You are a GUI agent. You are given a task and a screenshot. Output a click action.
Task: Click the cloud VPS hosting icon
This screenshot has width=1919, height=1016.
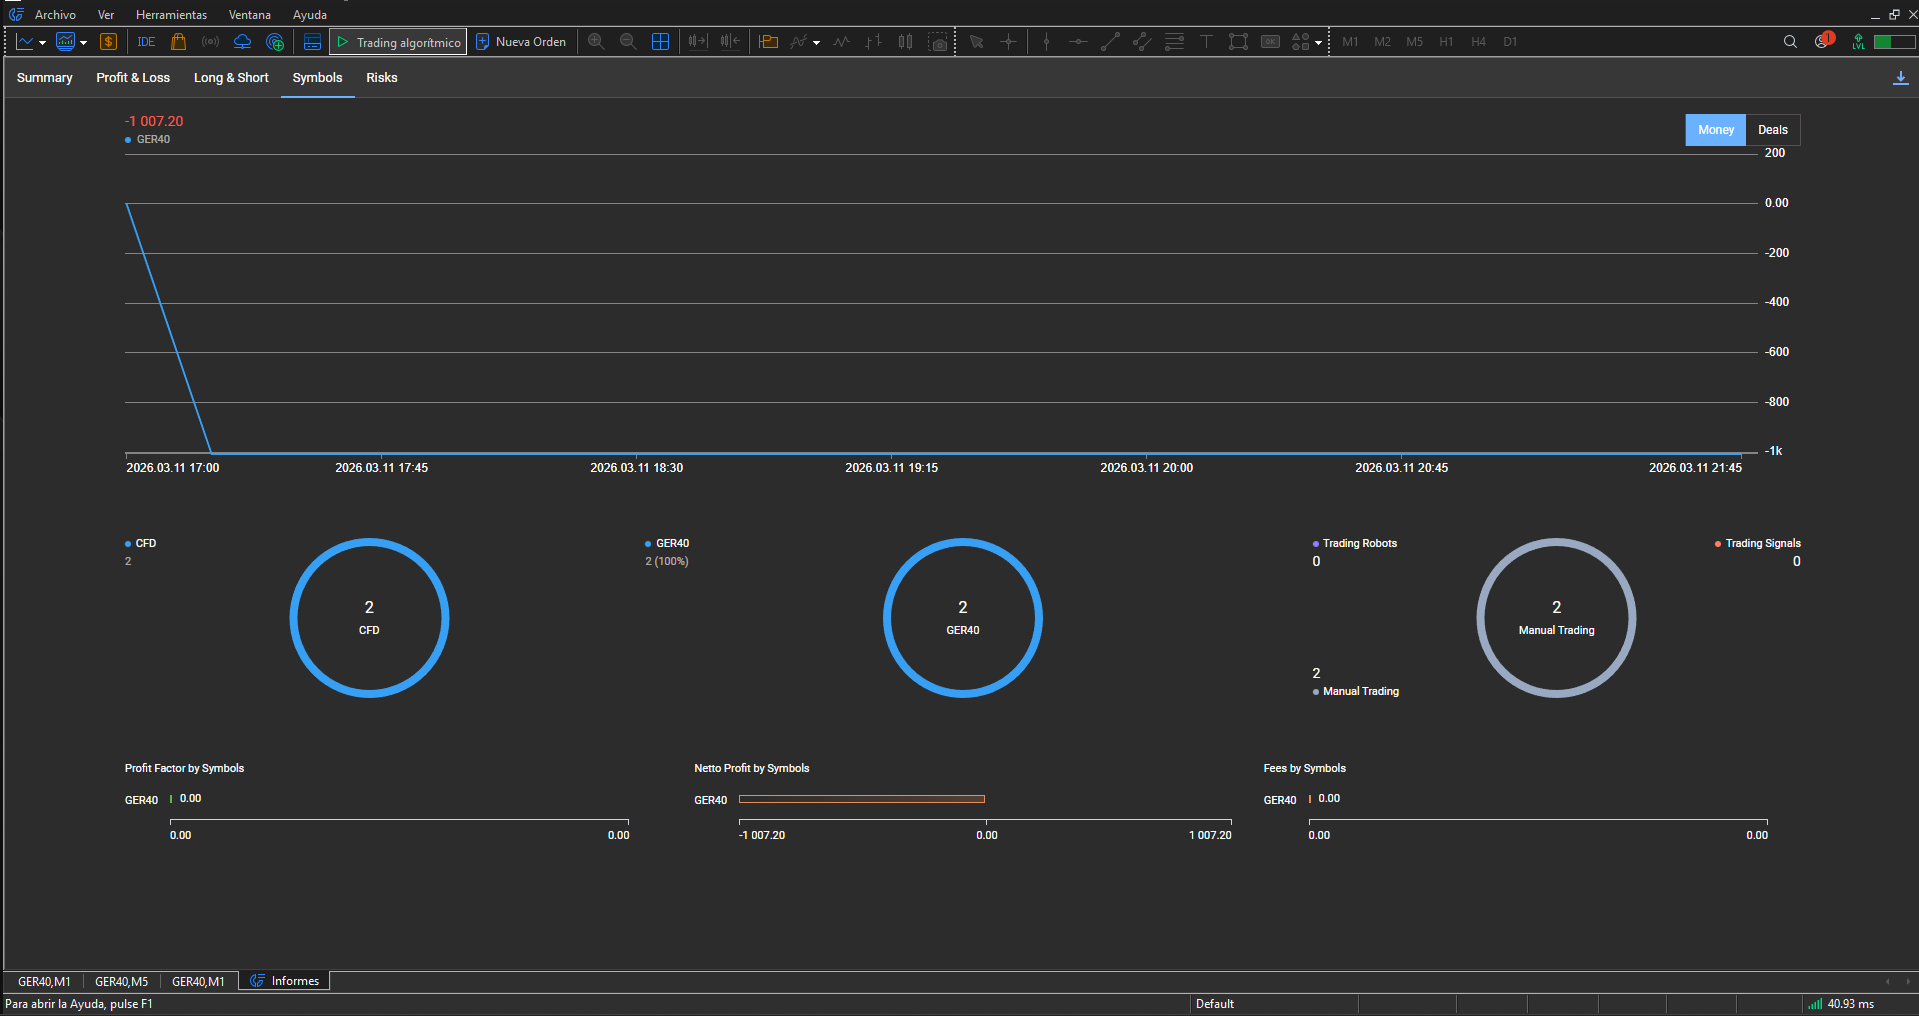[x=242, y=42]
